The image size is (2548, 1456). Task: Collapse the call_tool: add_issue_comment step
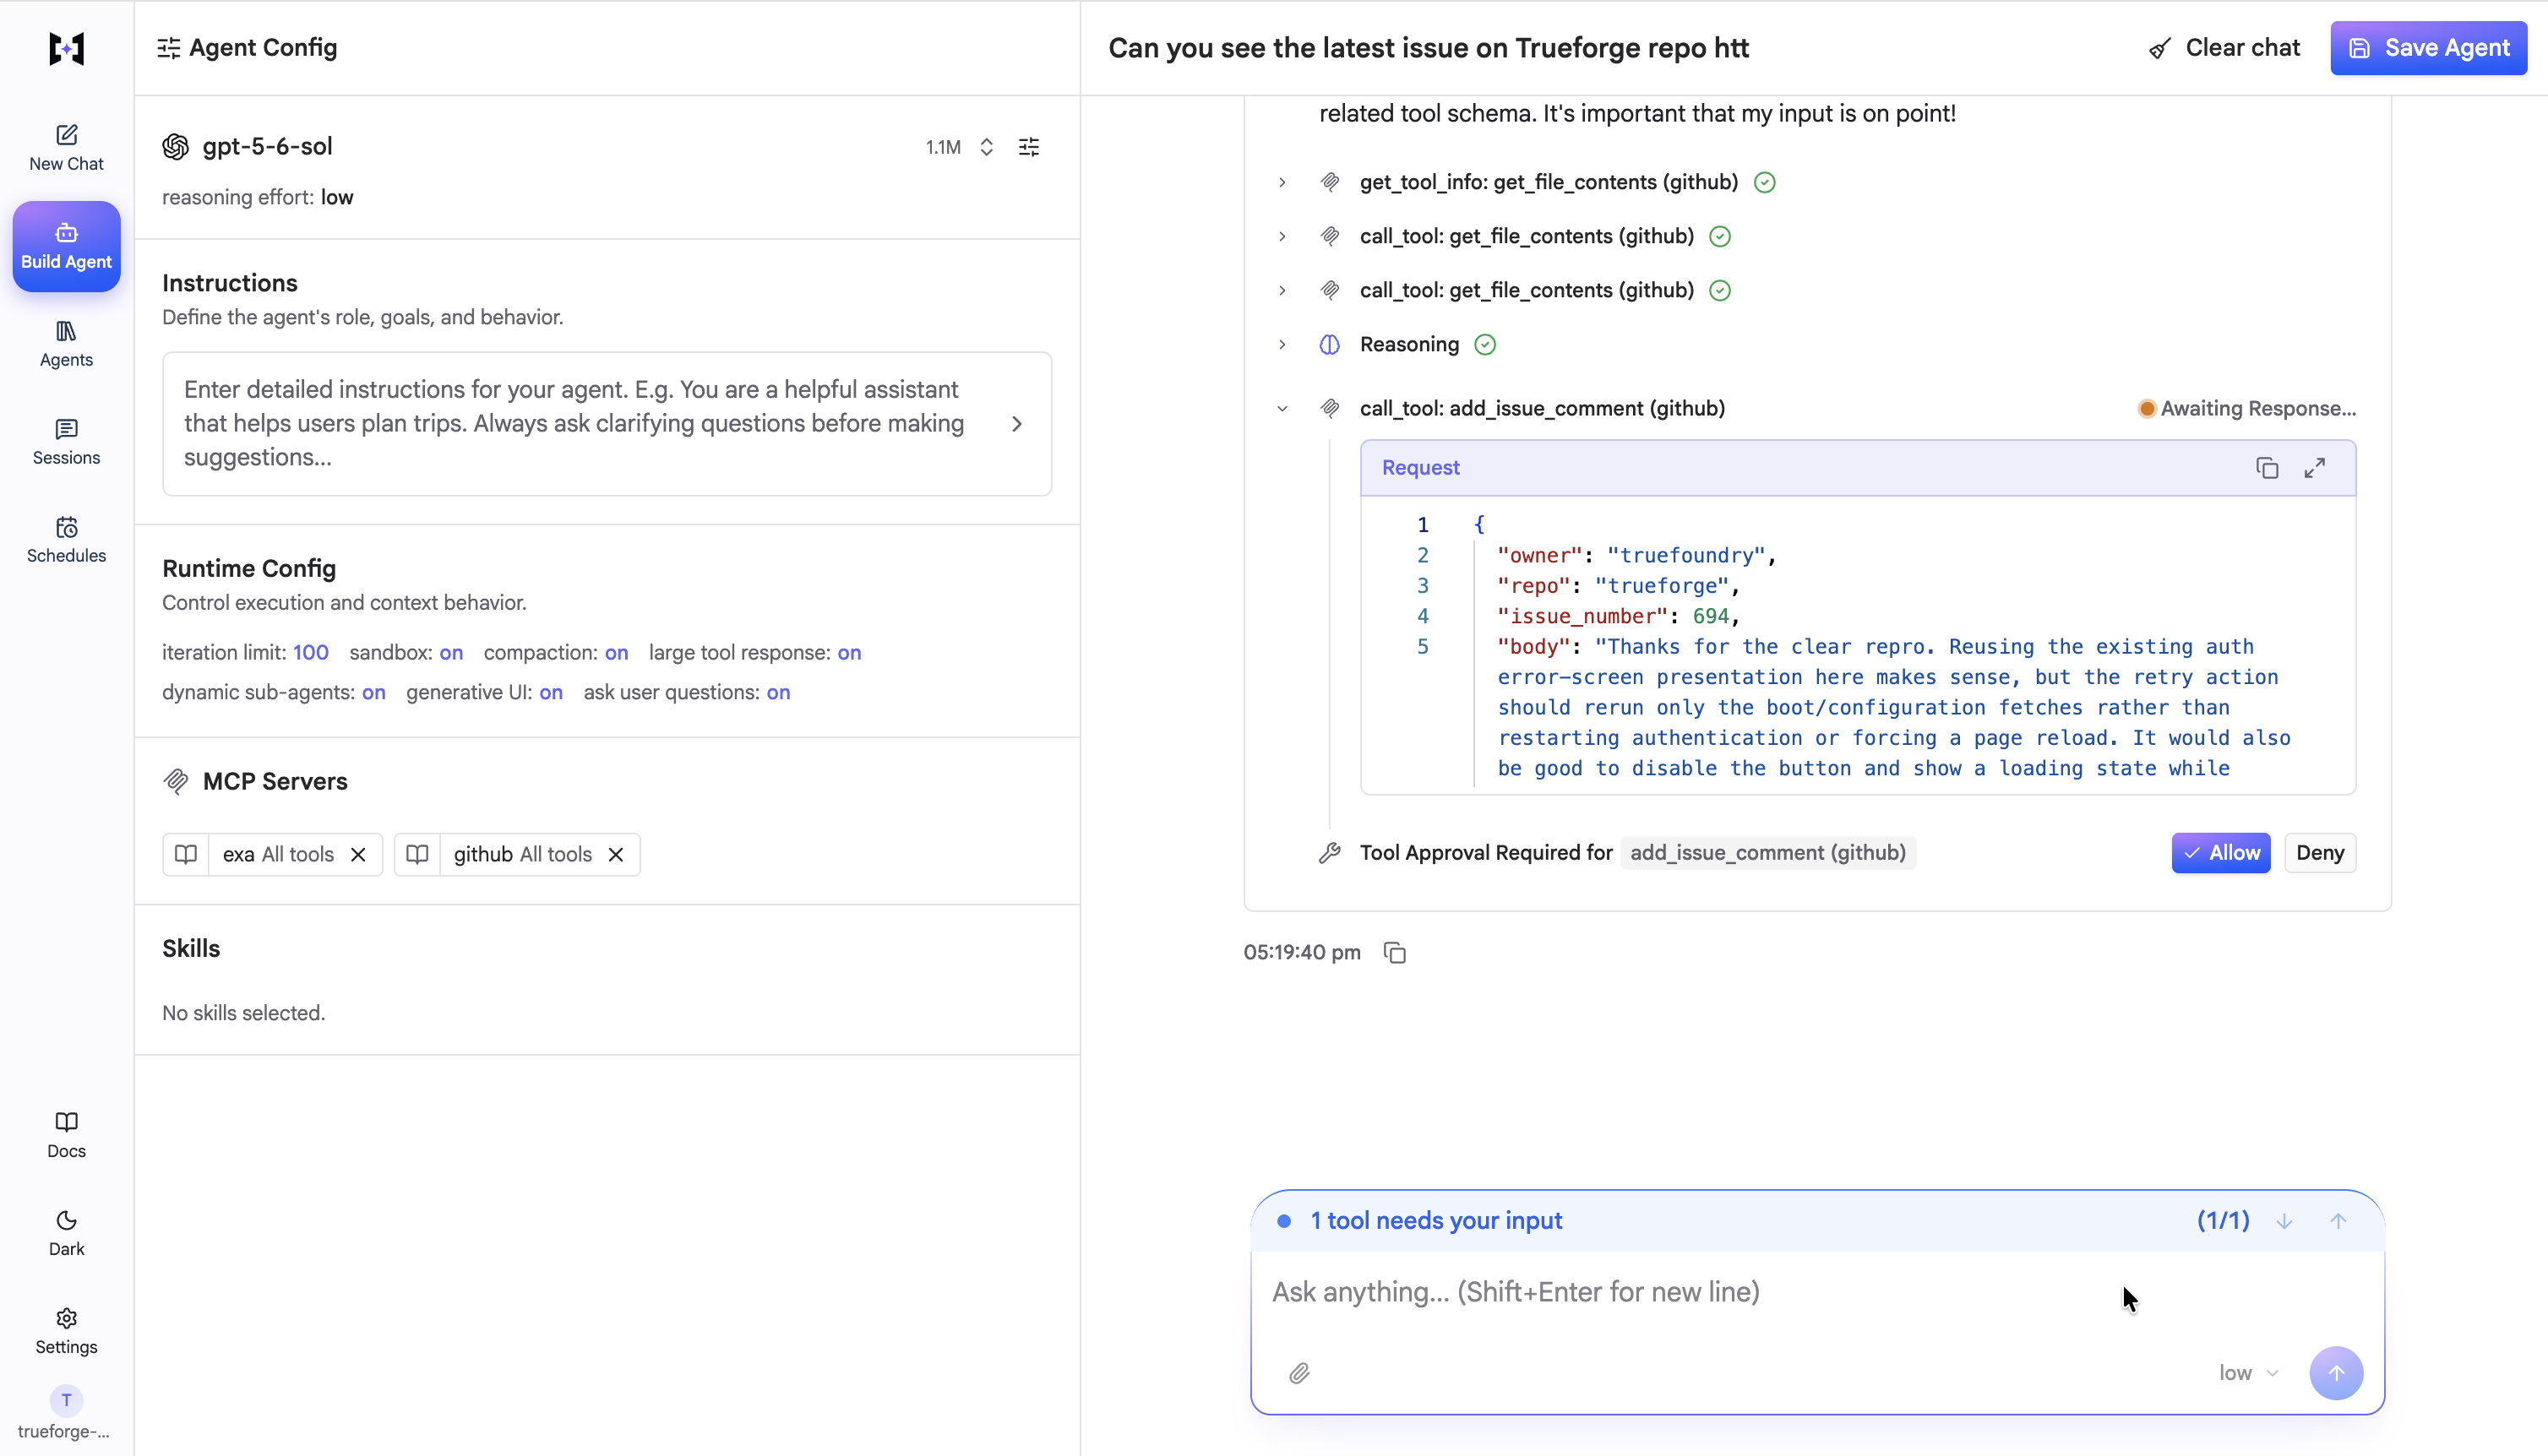point(1282,408)
